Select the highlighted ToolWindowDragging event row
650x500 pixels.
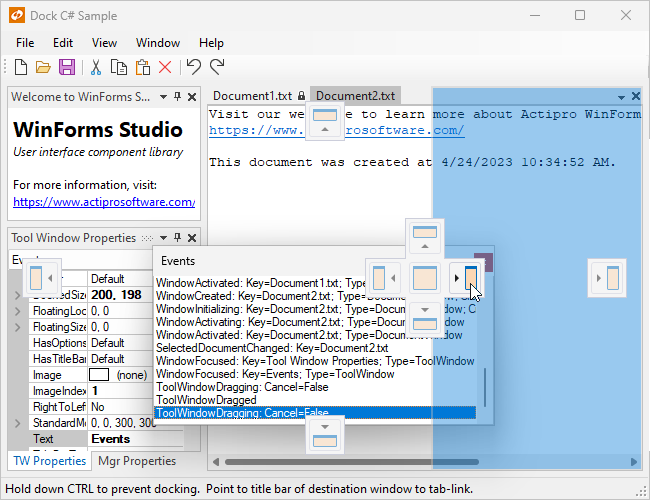(x=315, y=413)
